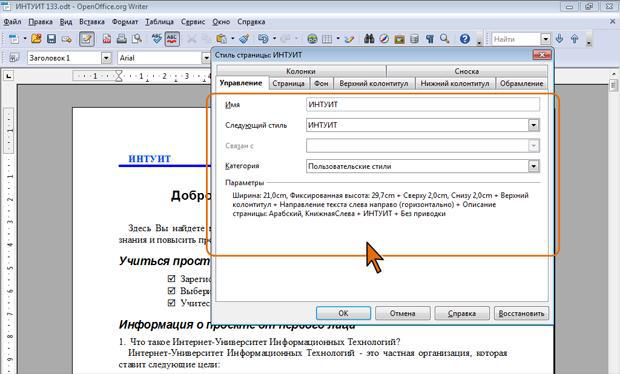Switch to the Обрамление tab
This screenshot has width=620, height=374.
(x=522, y=83)
